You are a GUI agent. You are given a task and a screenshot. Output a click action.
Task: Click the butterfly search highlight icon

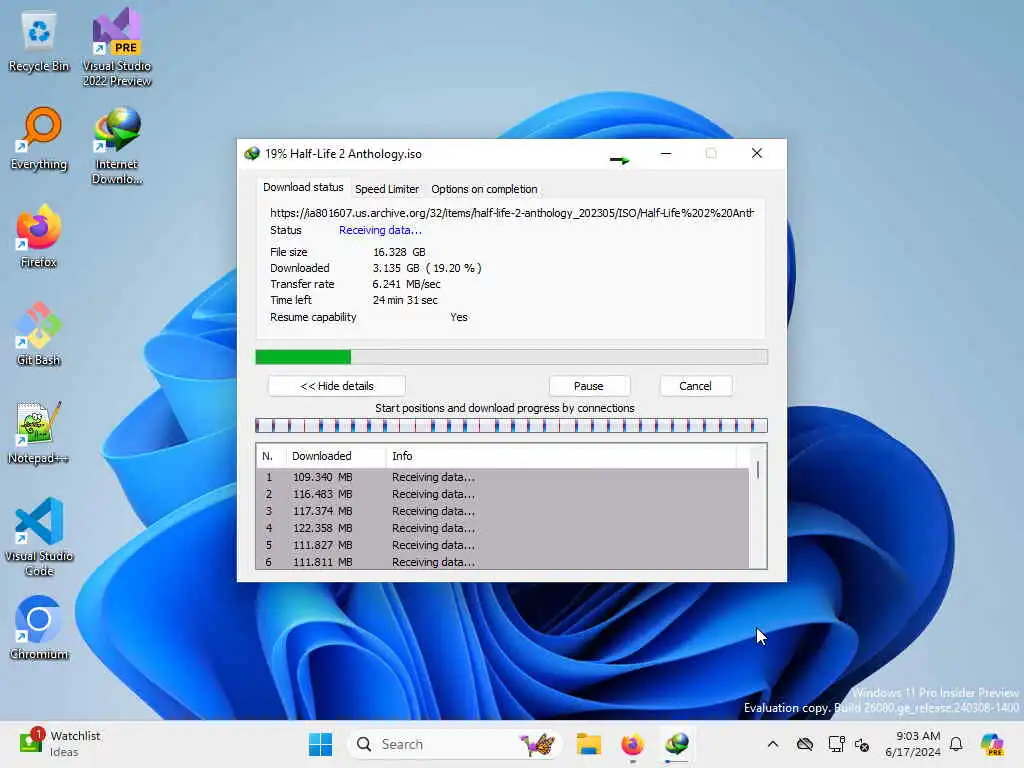pyautogui.click(x=537, y=744)
